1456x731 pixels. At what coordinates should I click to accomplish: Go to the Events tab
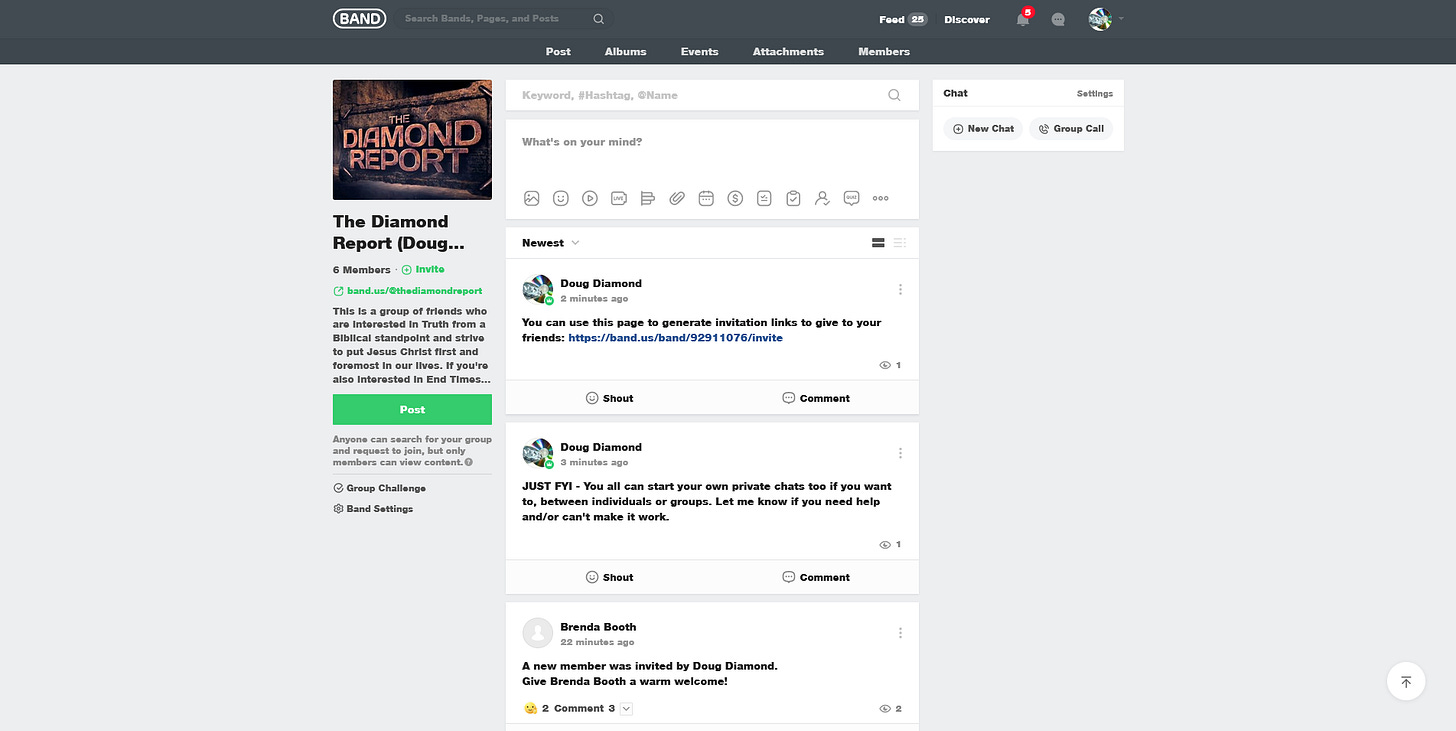(699, 52)
